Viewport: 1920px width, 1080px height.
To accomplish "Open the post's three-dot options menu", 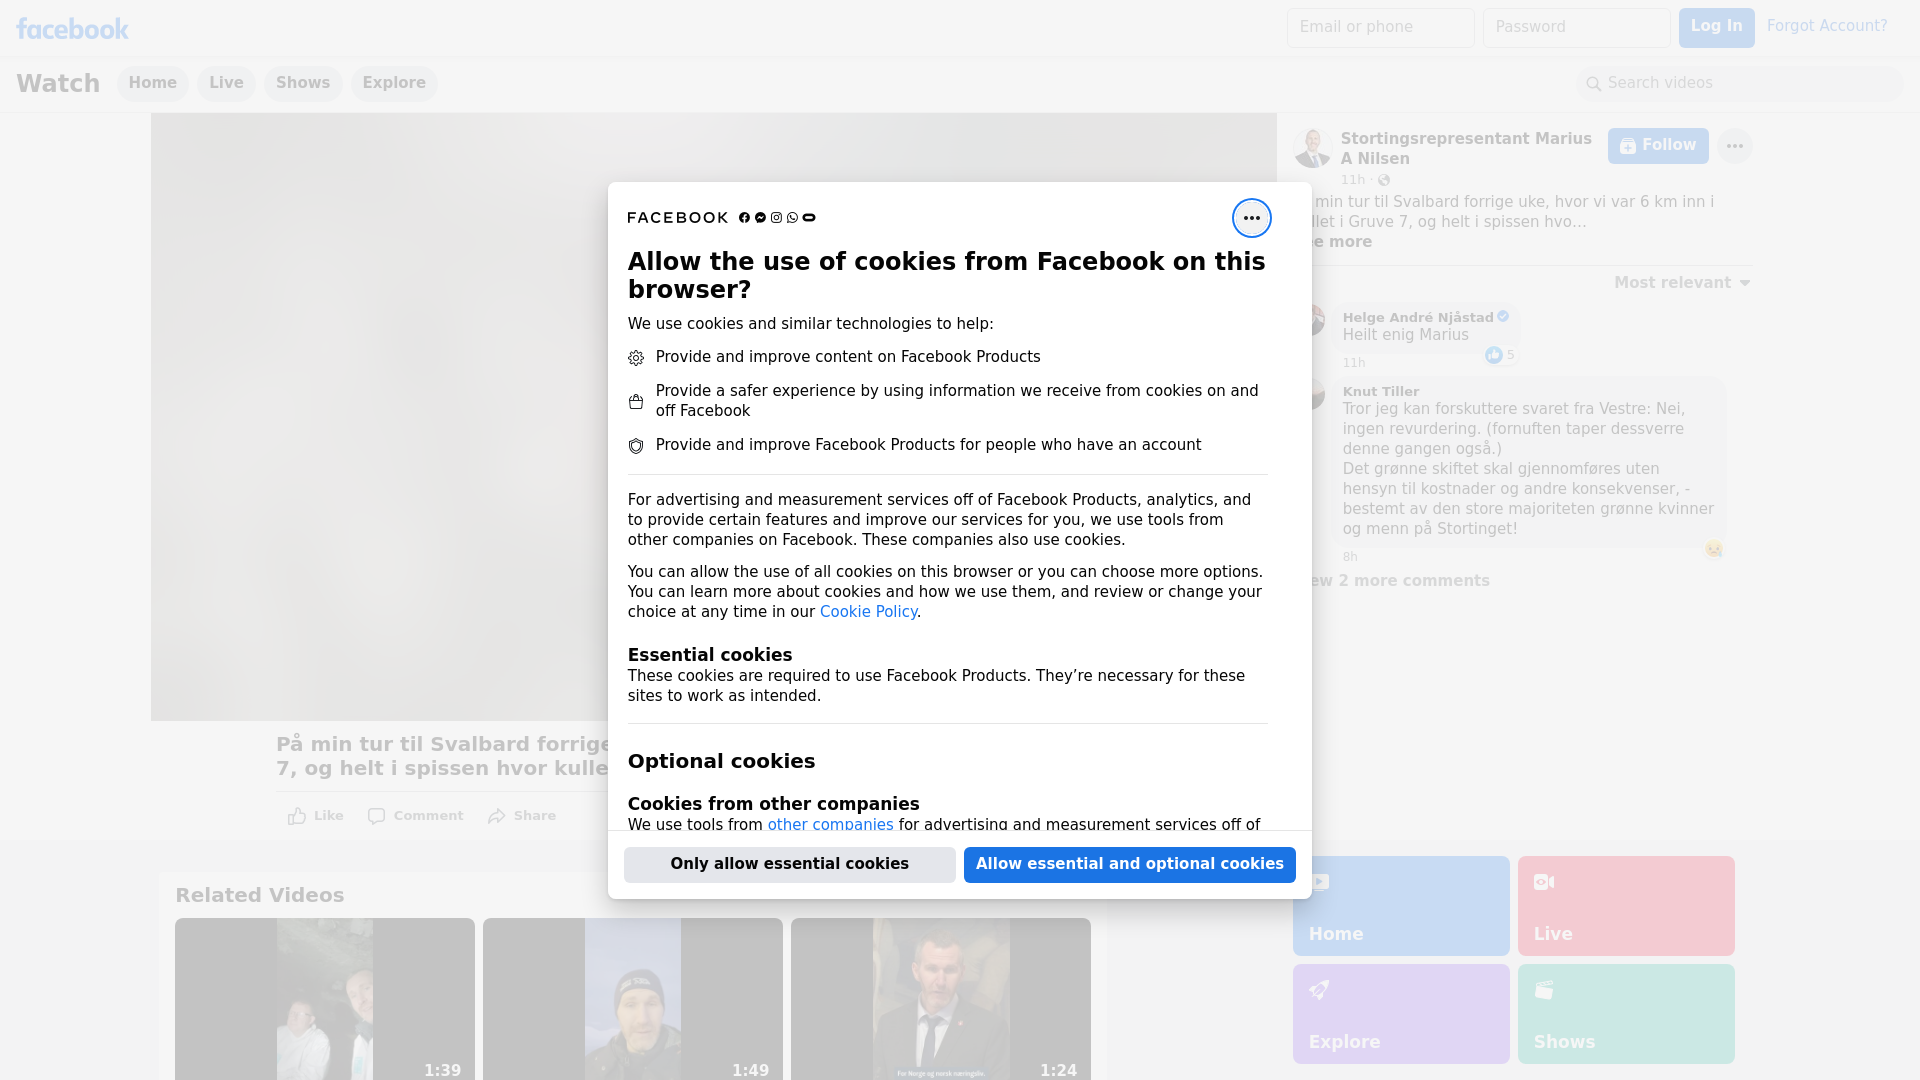I will coord(1734,146).
